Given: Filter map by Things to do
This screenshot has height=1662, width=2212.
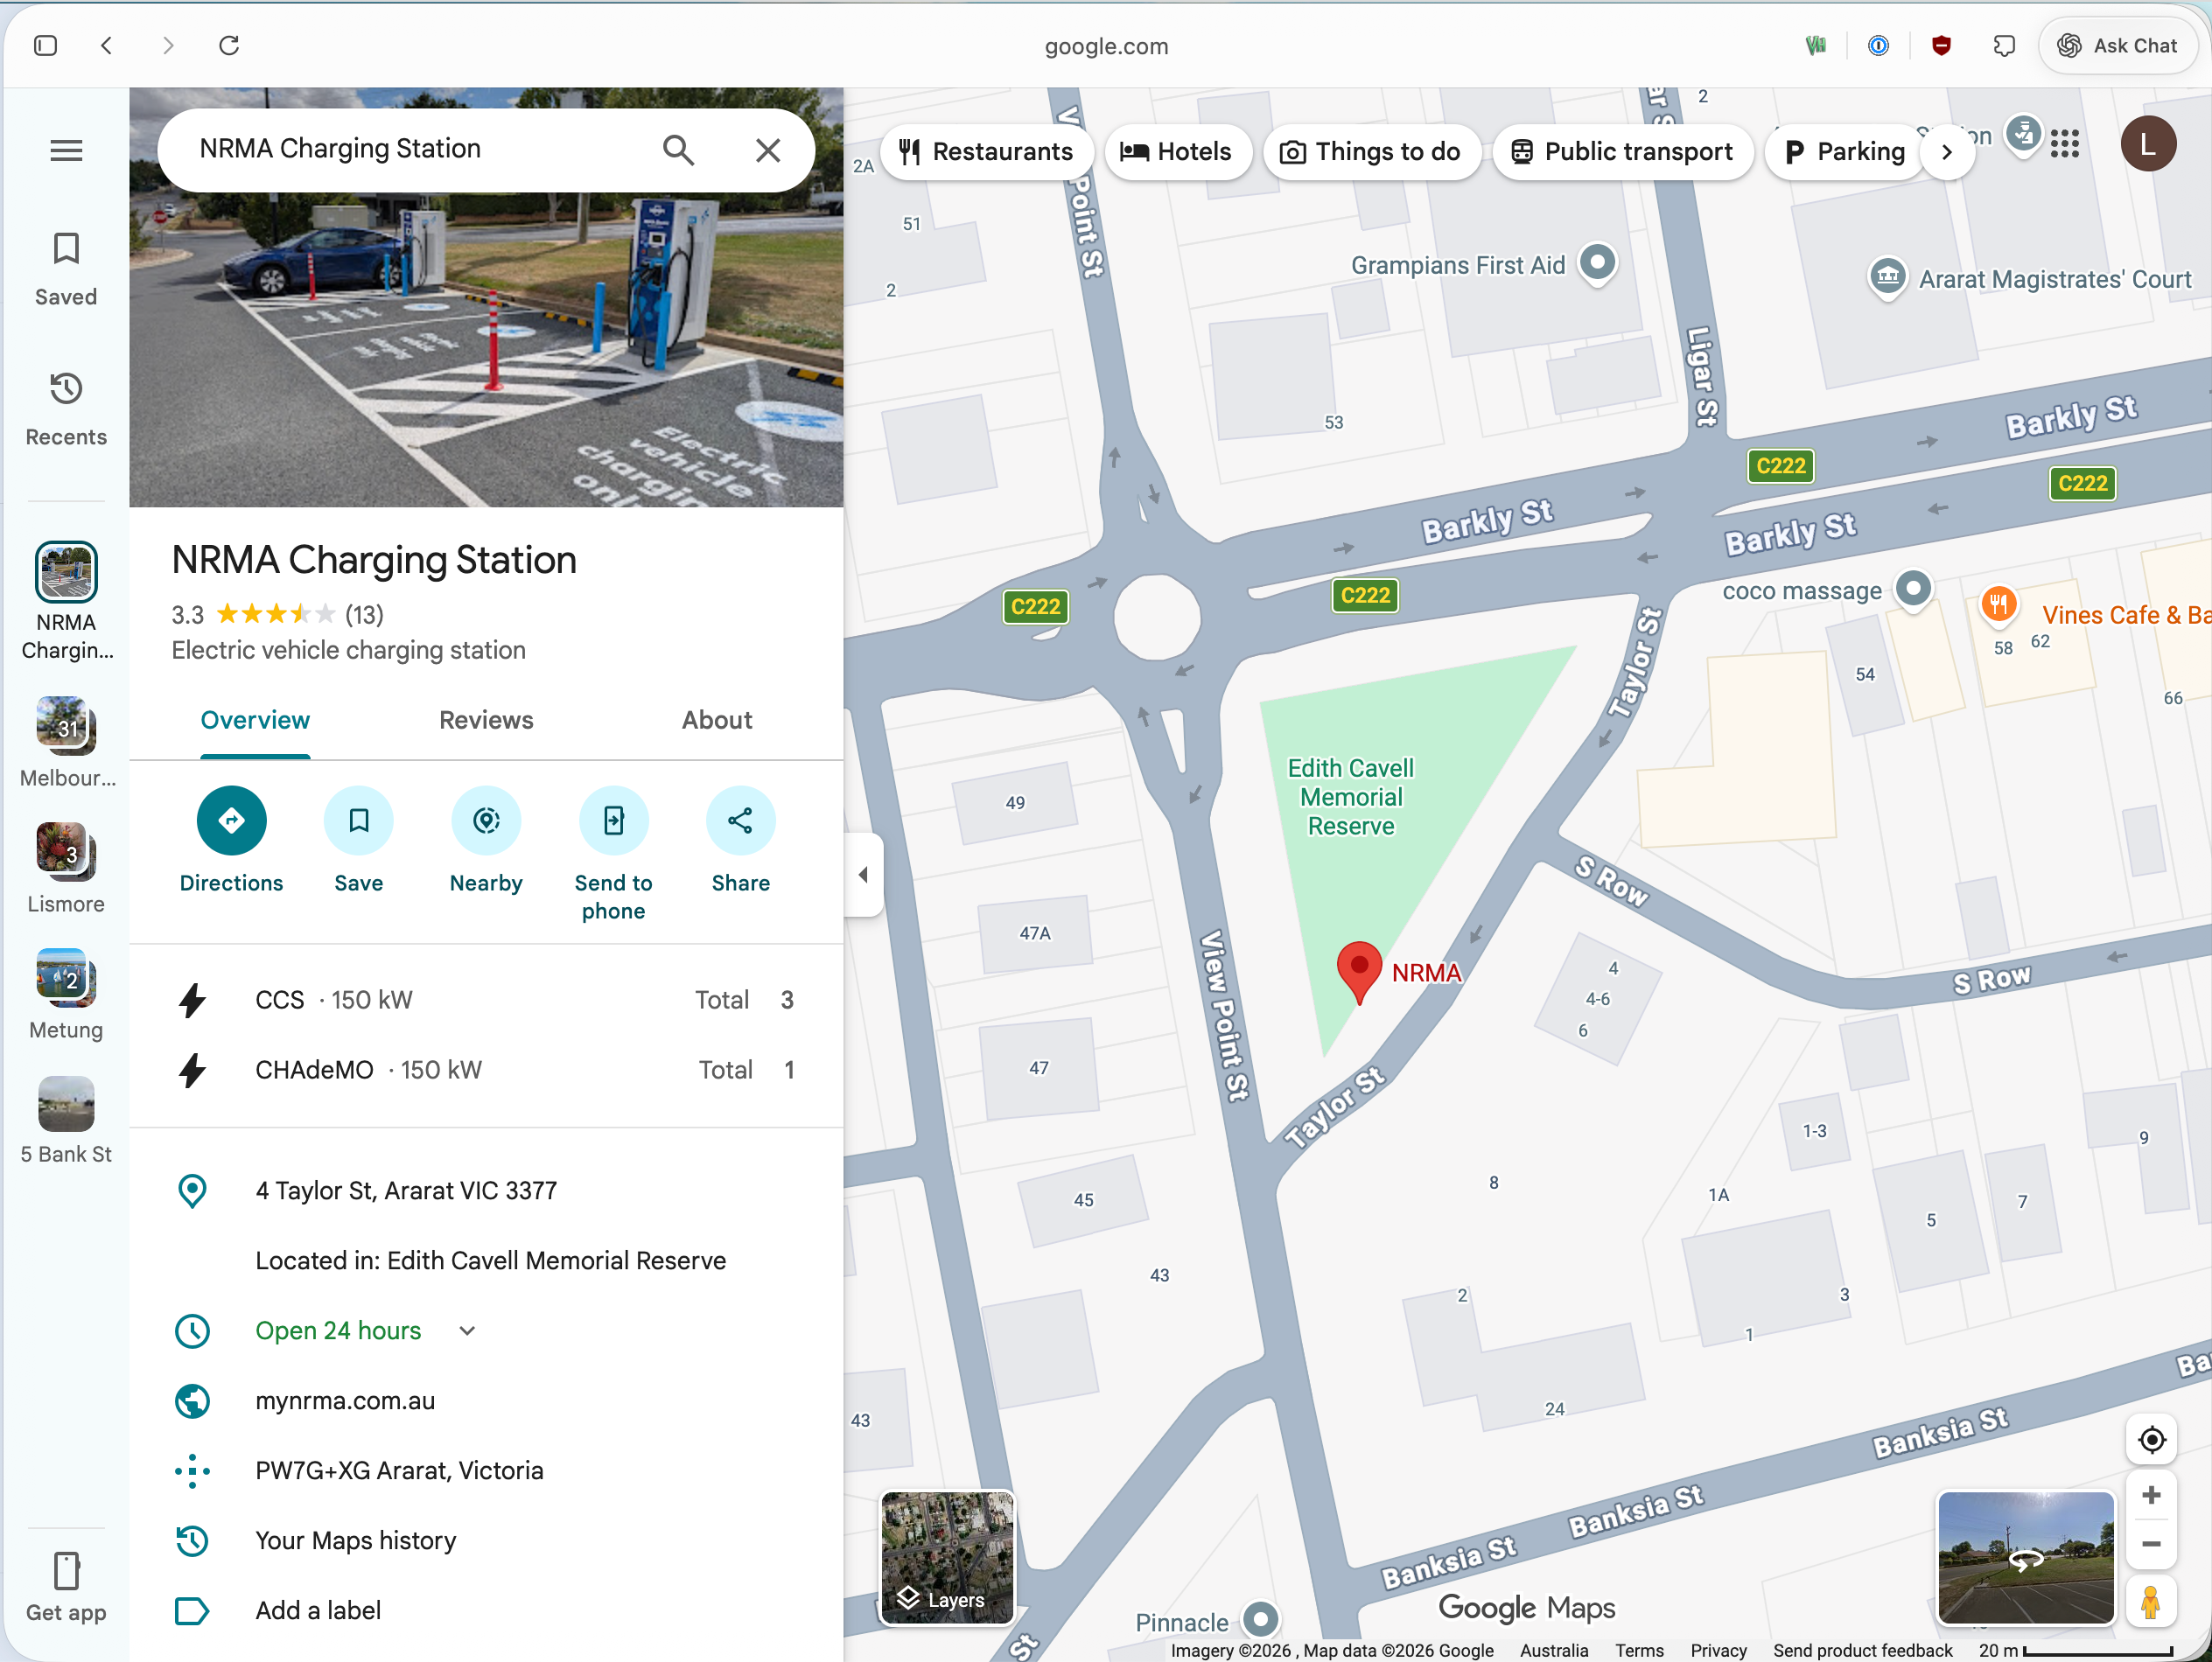Looking at the screenshot, I should [1371, 151].
